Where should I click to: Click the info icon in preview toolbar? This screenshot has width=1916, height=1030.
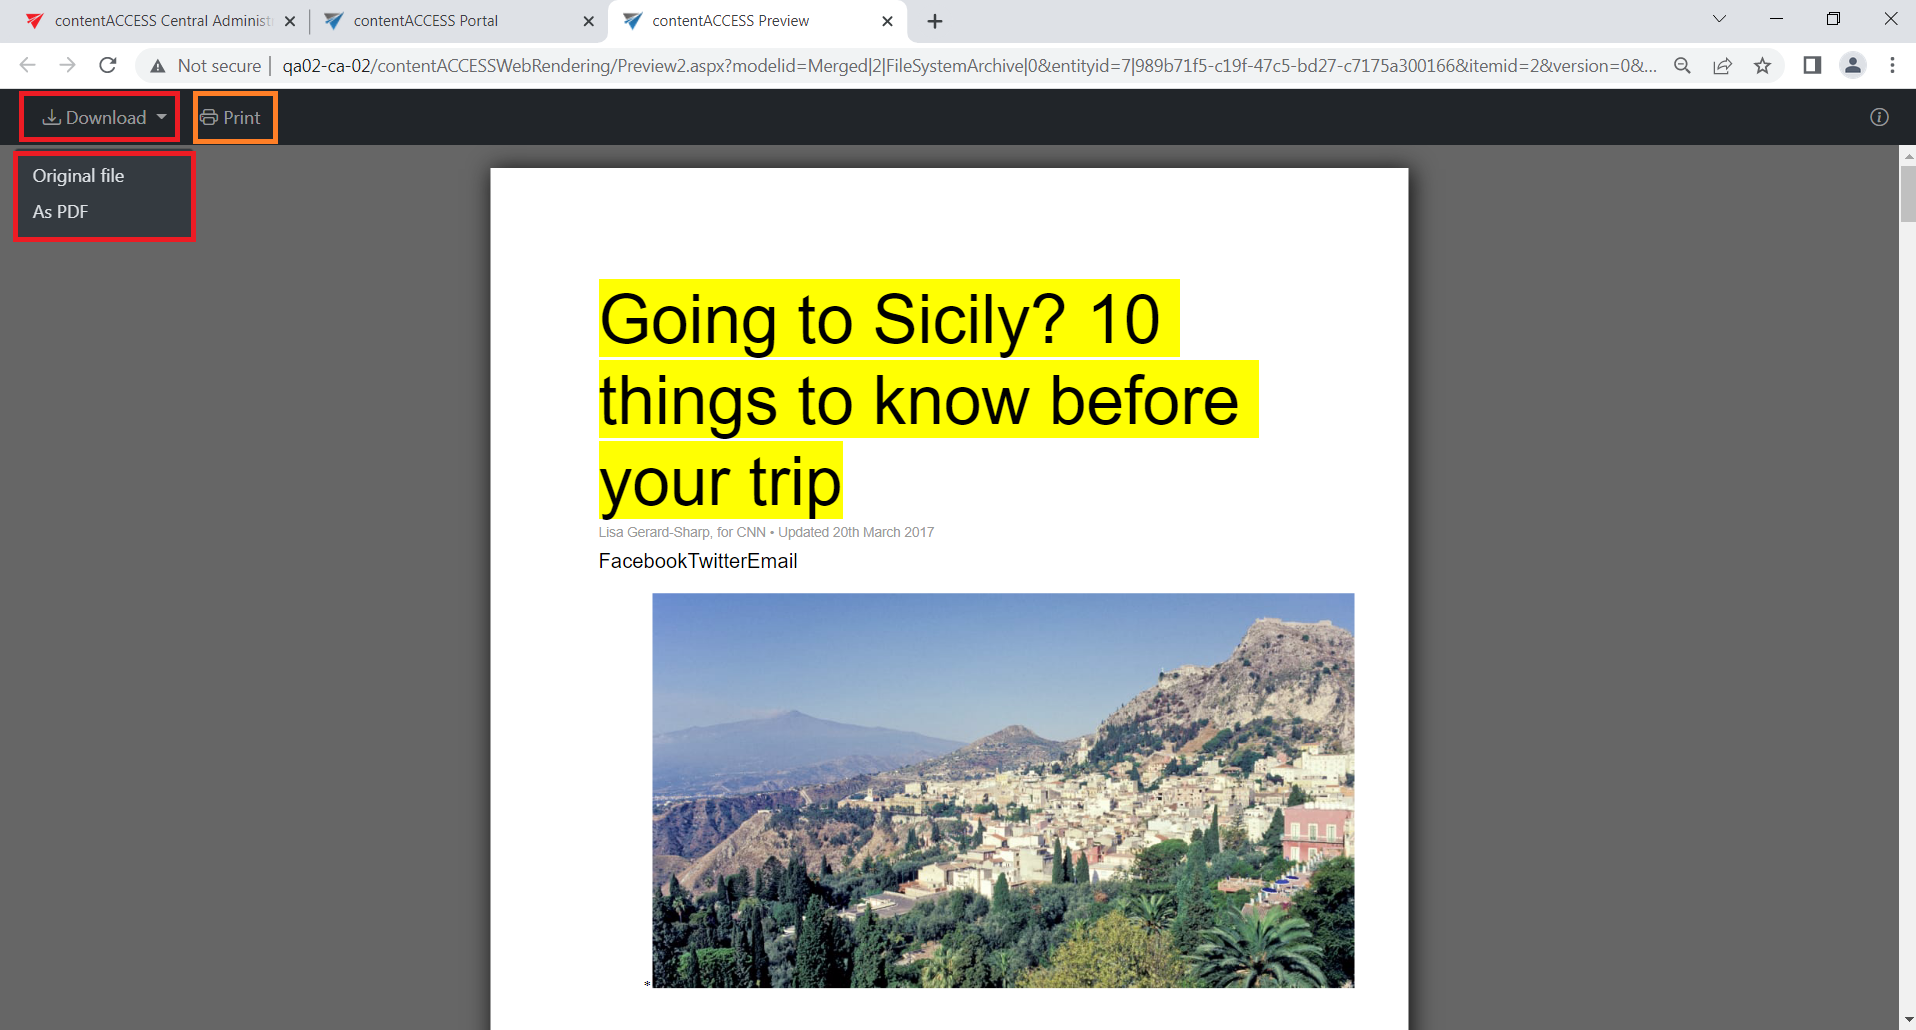(x=1879, y=117)
